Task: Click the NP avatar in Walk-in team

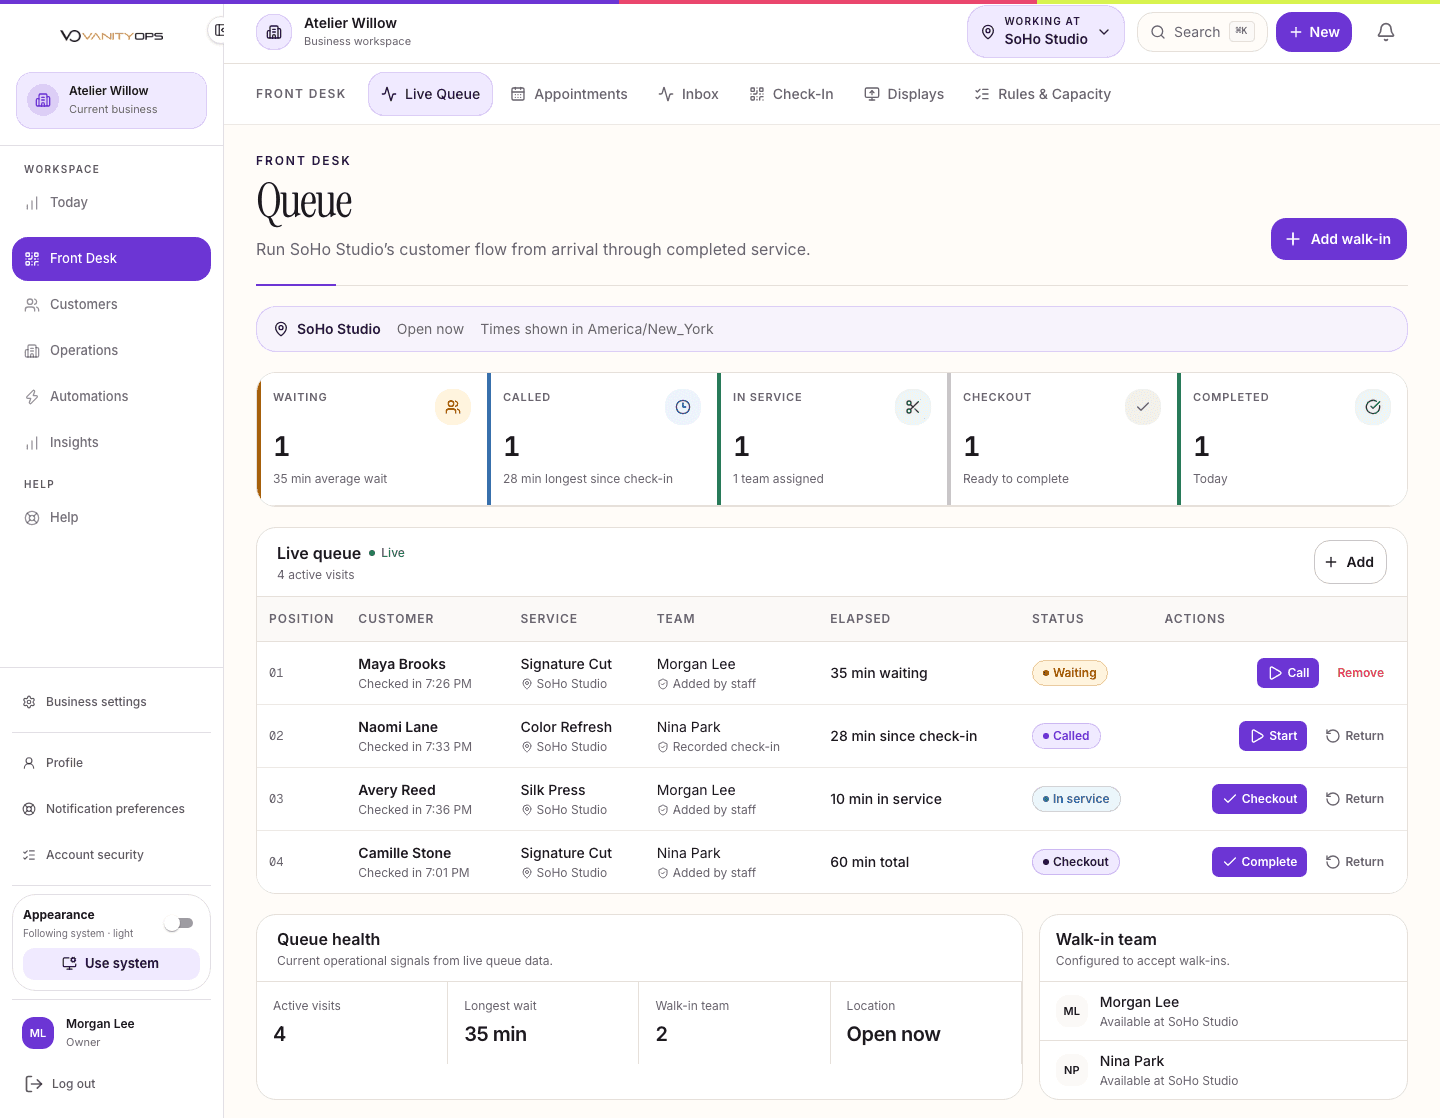Action: pyautogui.click(x=1072, y=1070)
